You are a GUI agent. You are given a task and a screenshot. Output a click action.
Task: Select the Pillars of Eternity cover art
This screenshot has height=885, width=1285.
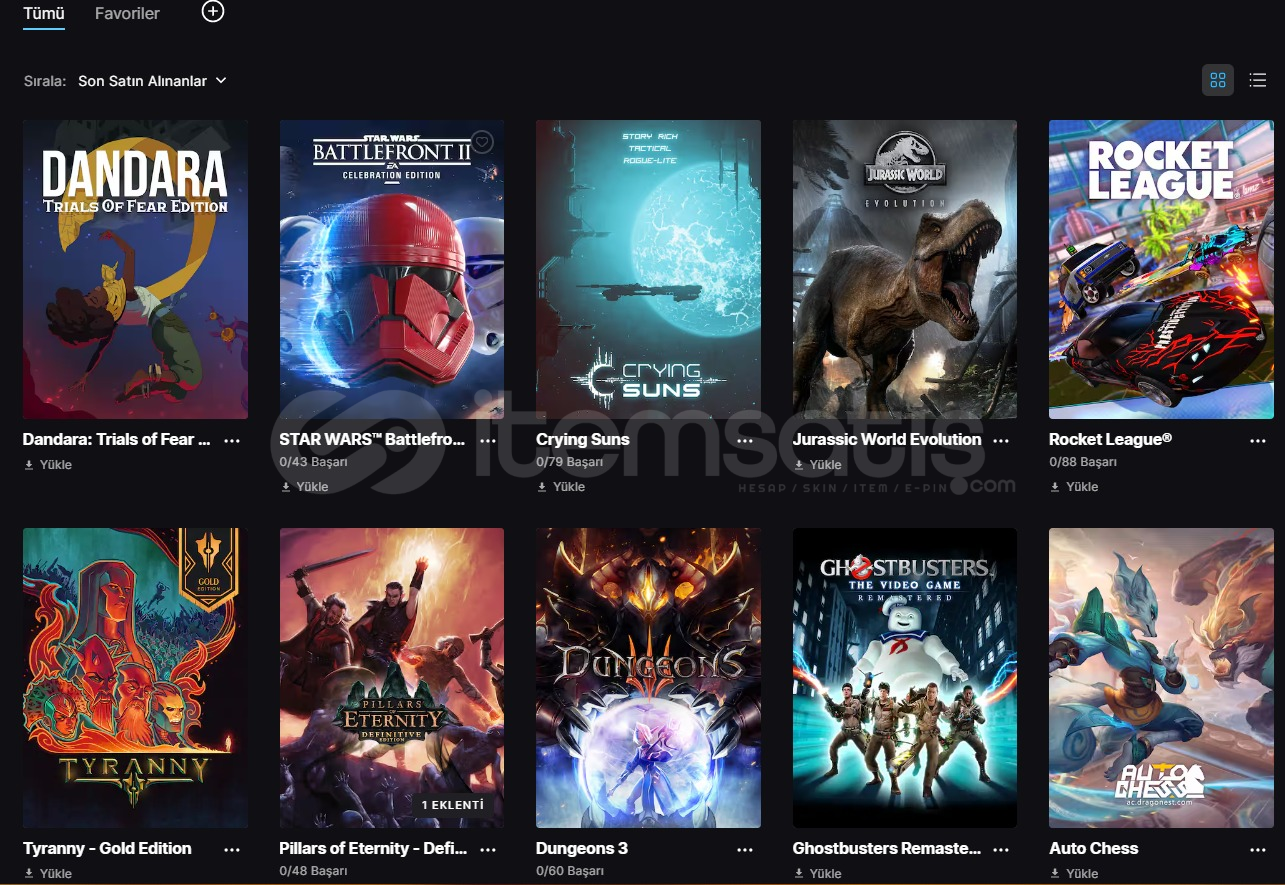(392, 678)
